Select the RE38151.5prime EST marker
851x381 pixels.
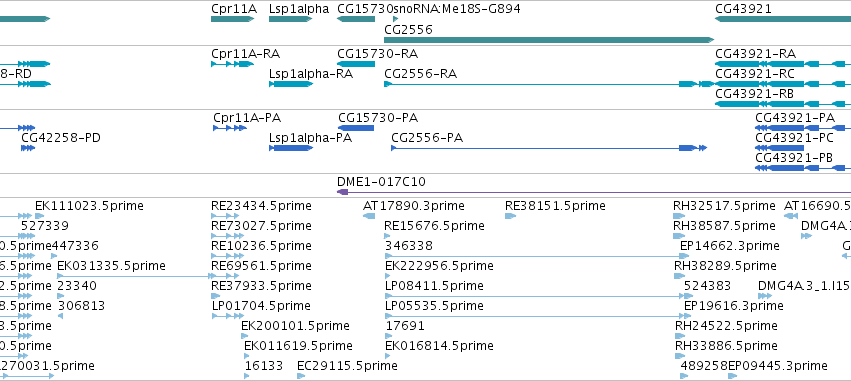pyautogui.click(x=510, y=216)
